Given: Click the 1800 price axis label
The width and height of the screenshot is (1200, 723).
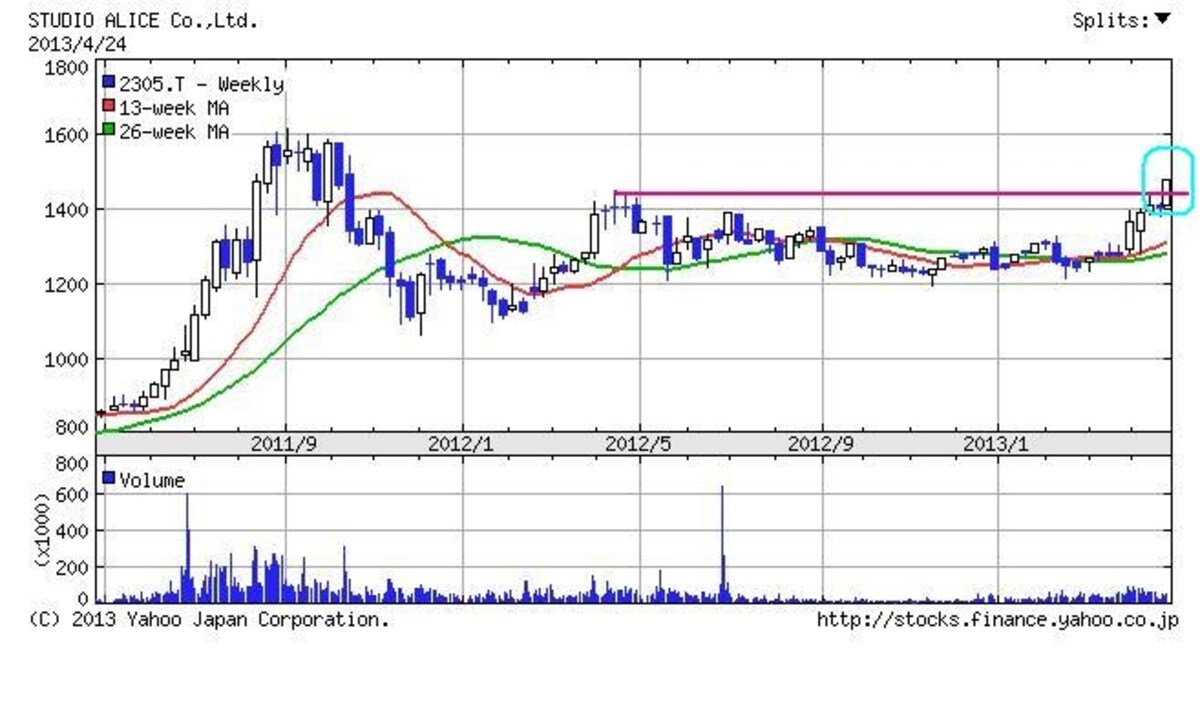Looking at the screenshot, I should pos(66,68).
